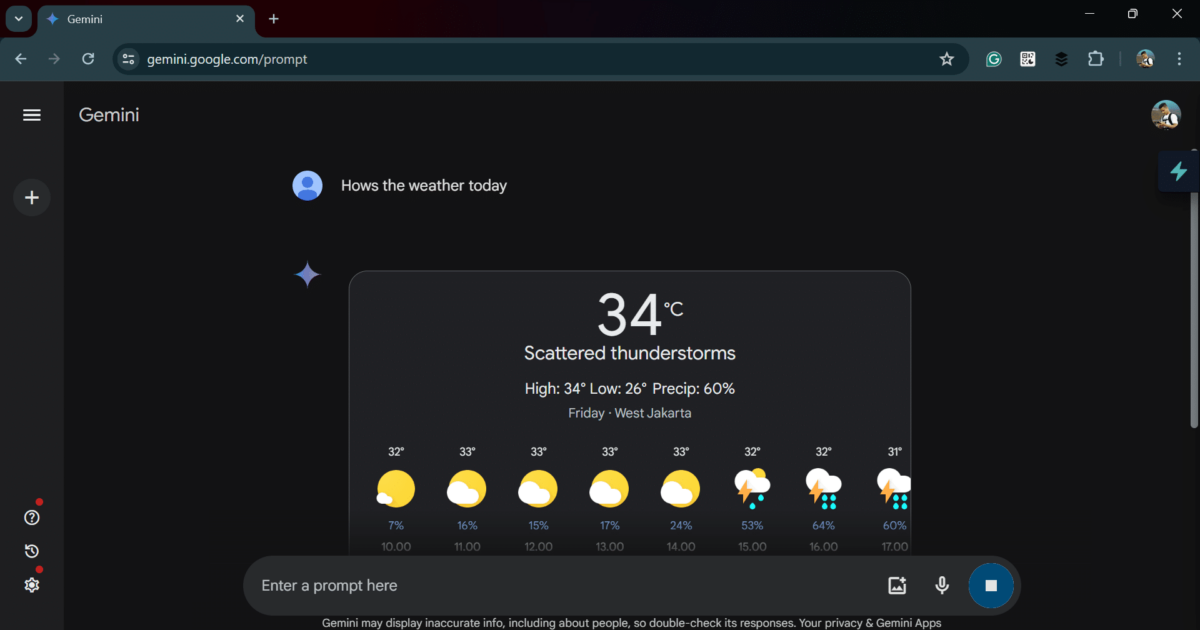Click the upload image icon
Viewport: 1200px width, 630px height.
[896, 586]
